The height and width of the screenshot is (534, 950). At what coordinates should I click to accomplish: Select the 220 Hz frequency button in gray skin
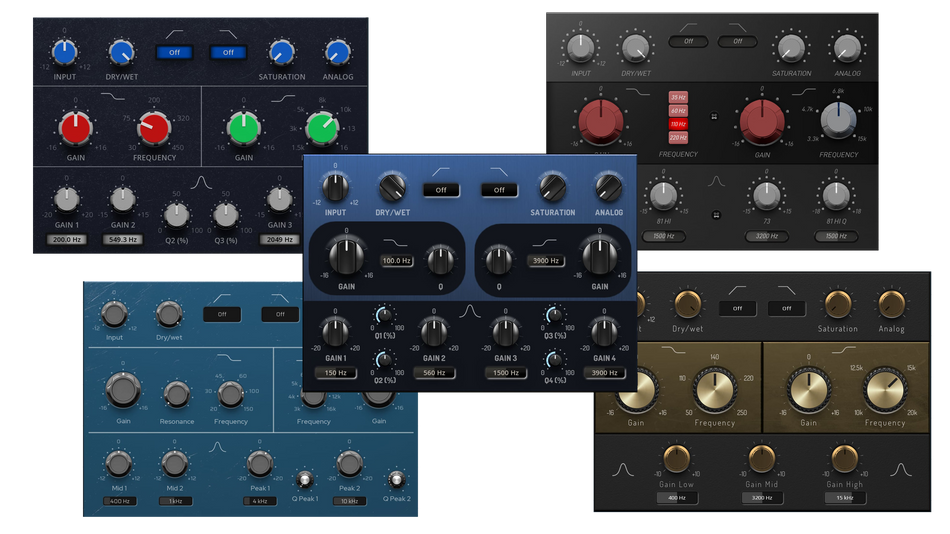pyautogui.click(x=678, y=138)
